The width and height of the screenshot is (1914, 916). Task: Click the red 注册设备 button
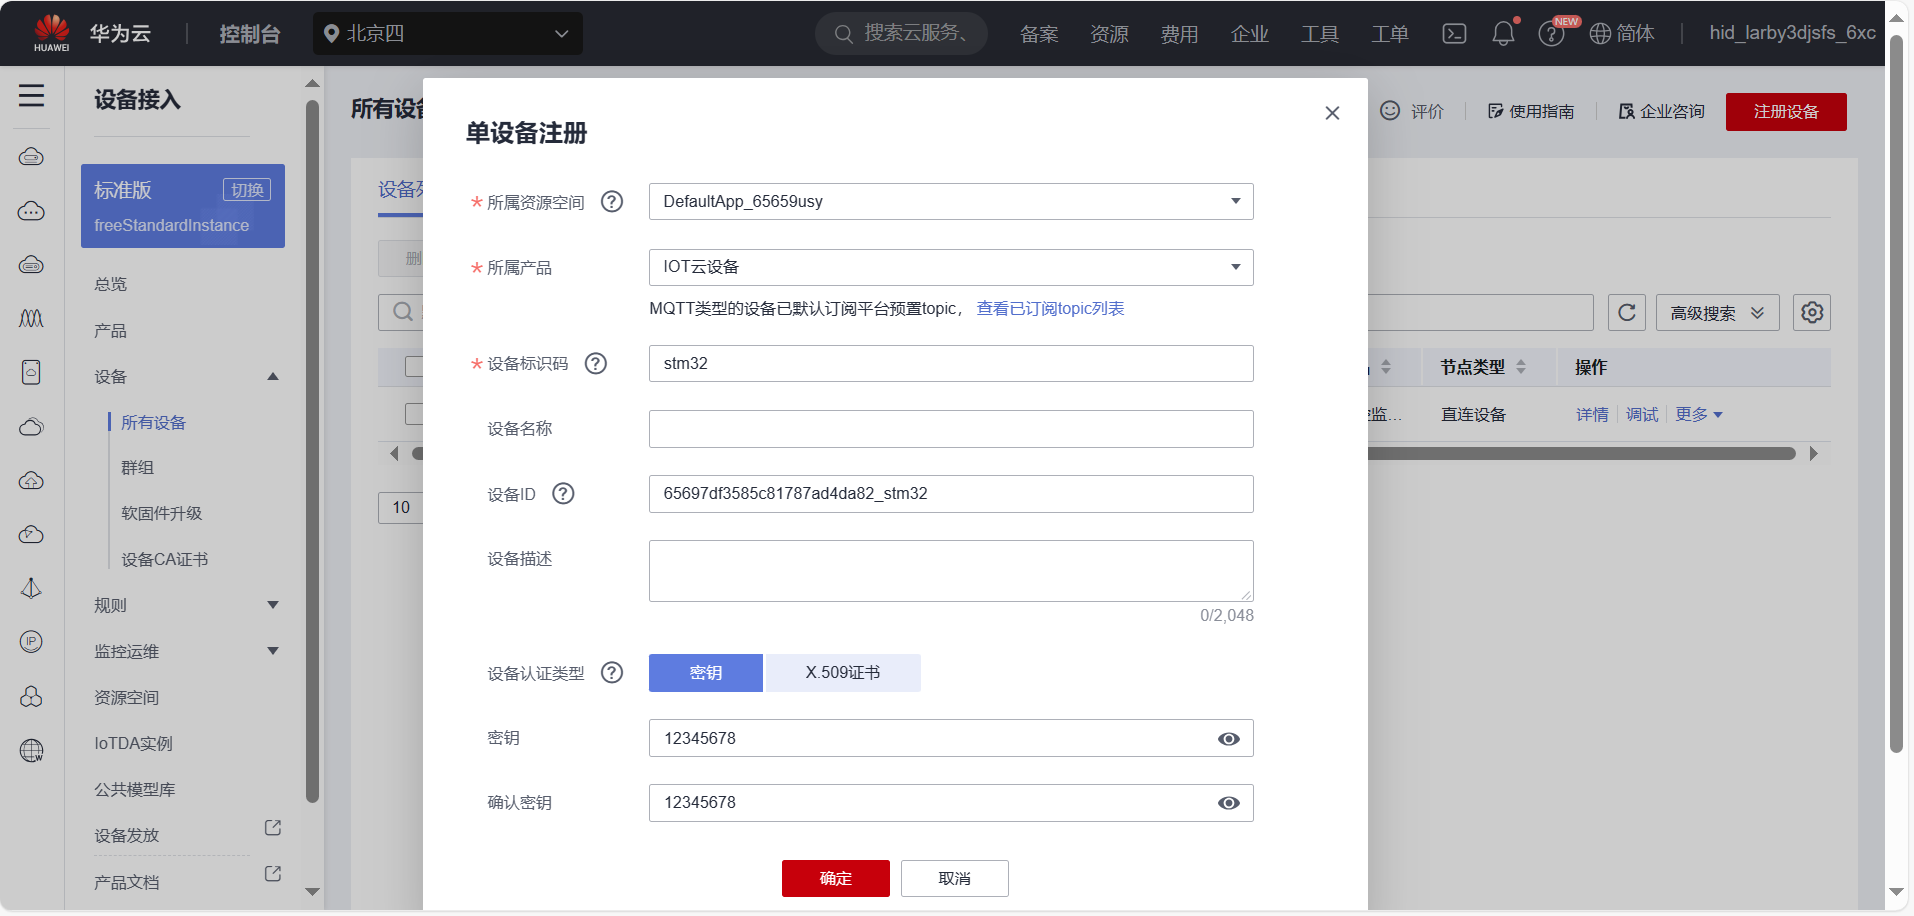[1786, 111]
